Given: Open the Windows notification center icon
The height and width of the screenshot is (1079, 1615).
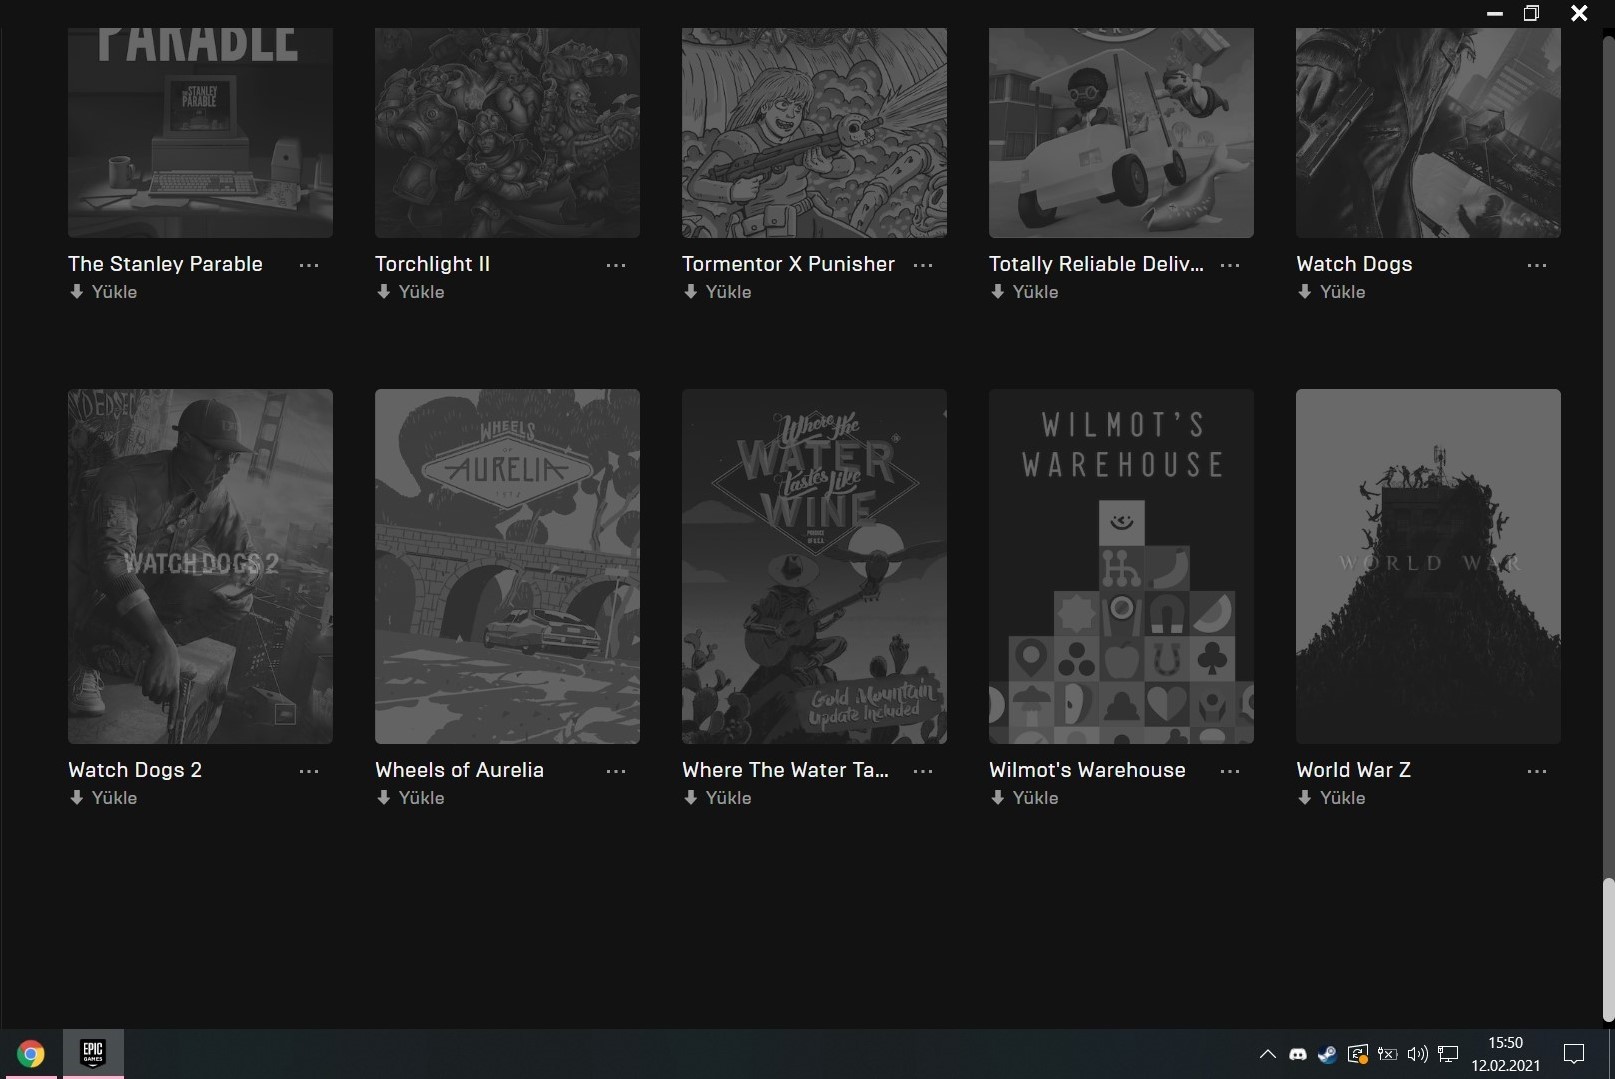Looking at the screenshot, I should [x=1574, y=1054].
